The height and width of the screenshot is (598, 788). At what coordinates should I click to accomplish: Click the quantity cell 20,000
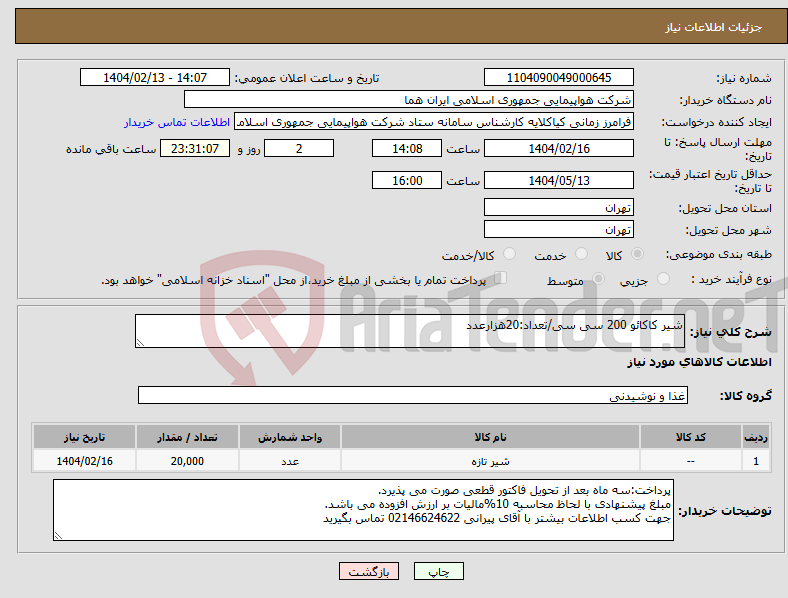pos(187,461)
